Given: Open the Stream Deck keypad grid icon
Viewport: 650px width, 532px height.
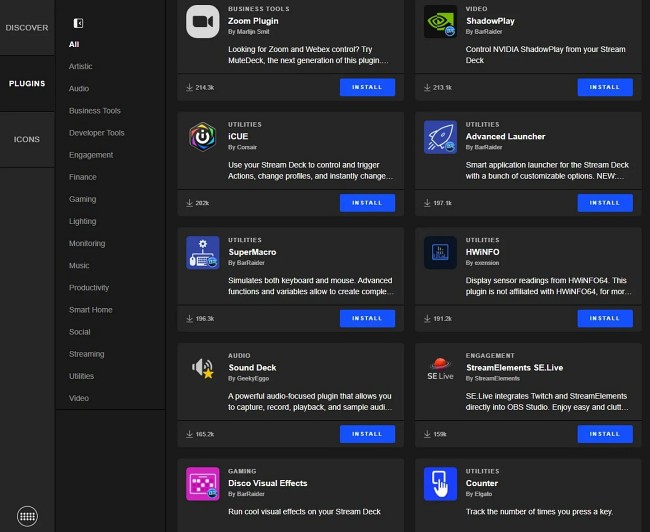Looking at the screenshot, I should (27, 516).
